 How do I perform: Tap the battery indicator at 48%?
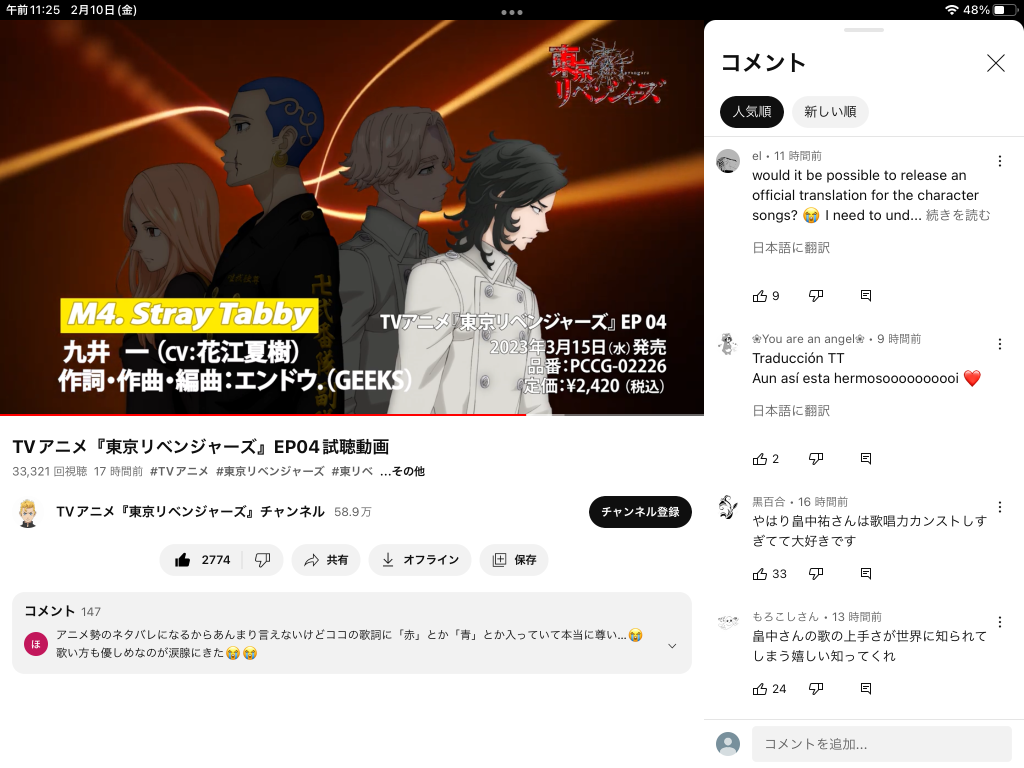990,10
